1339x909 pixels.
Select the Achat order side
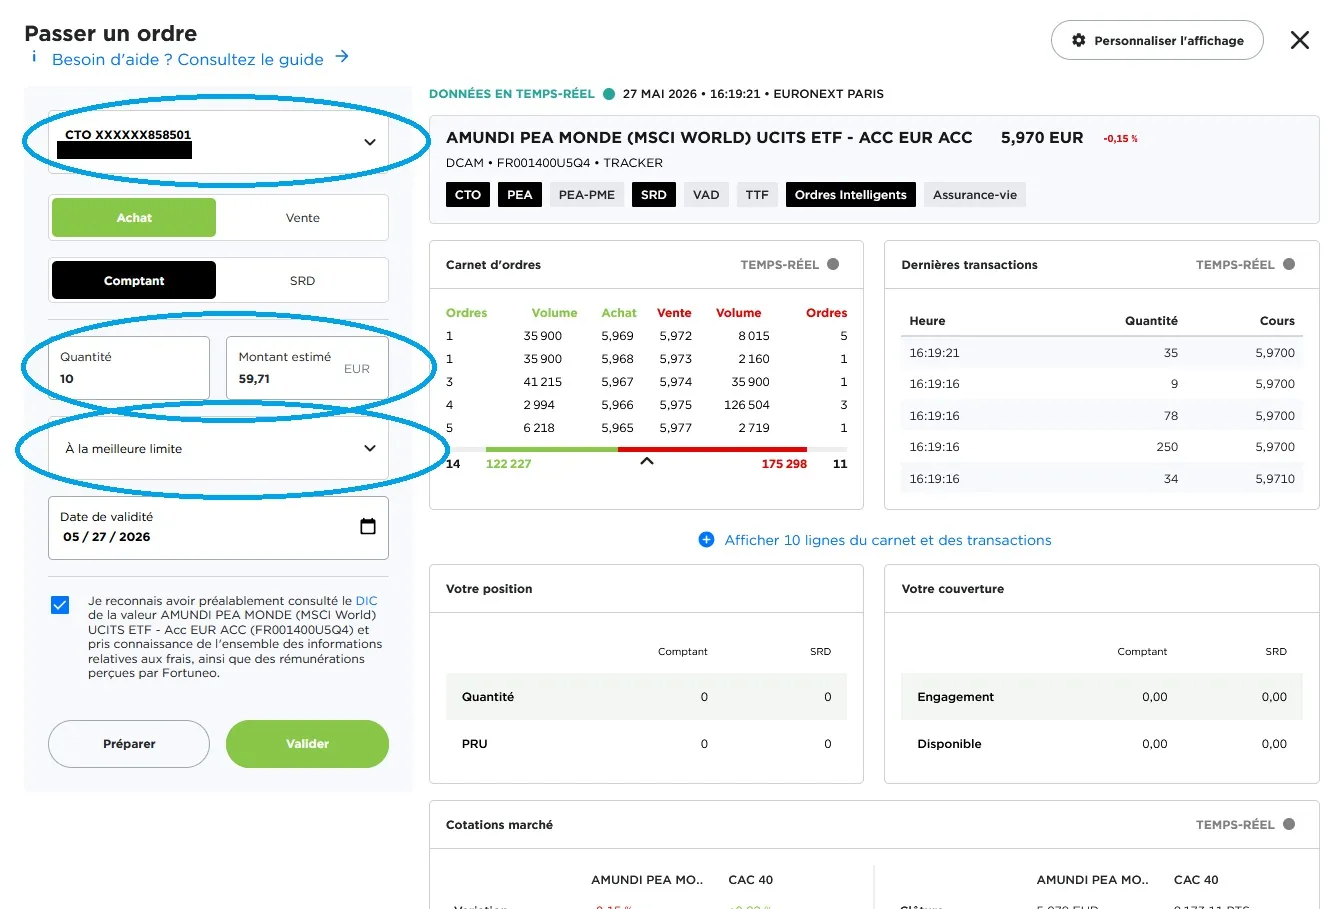pos(134,218)
